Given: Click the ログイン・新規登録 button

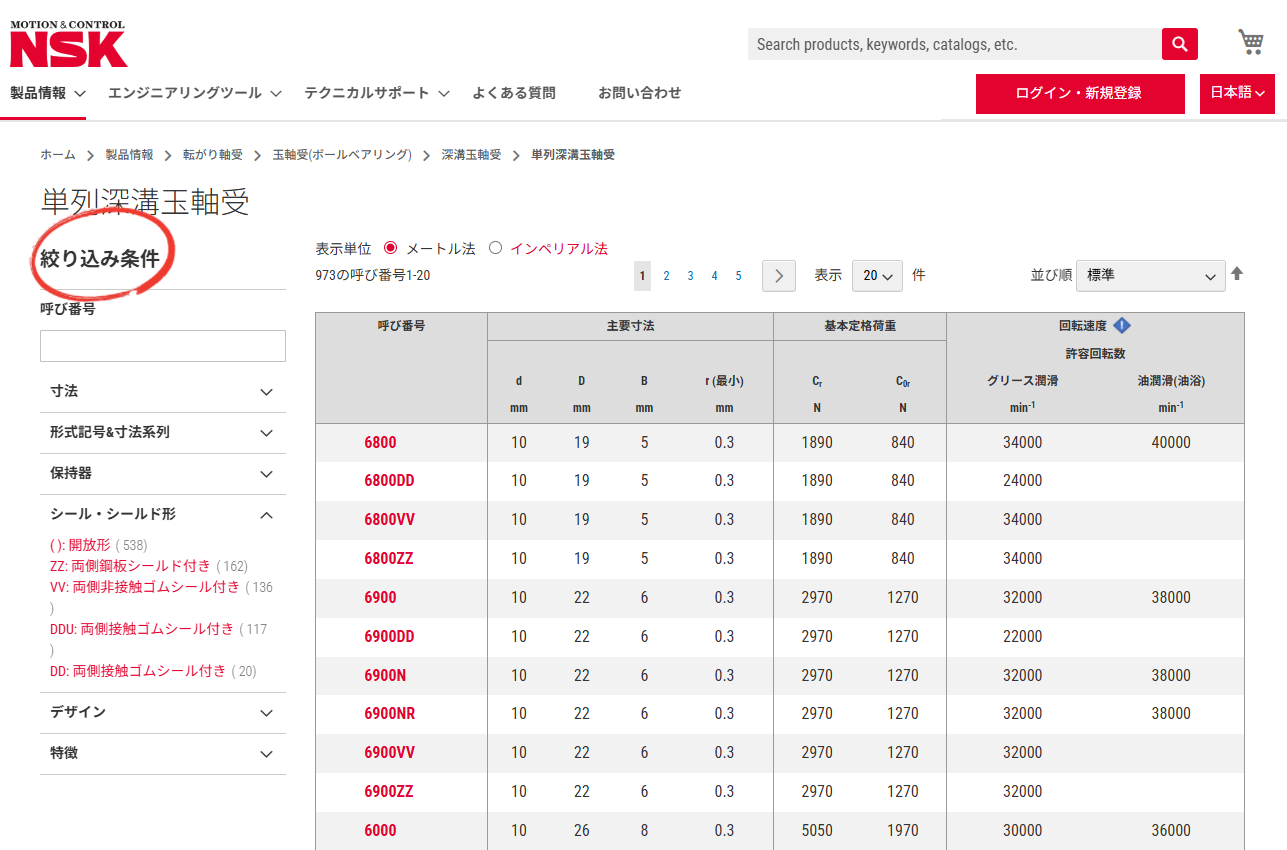Looking at the screenshot, I should pos(1080,93).
